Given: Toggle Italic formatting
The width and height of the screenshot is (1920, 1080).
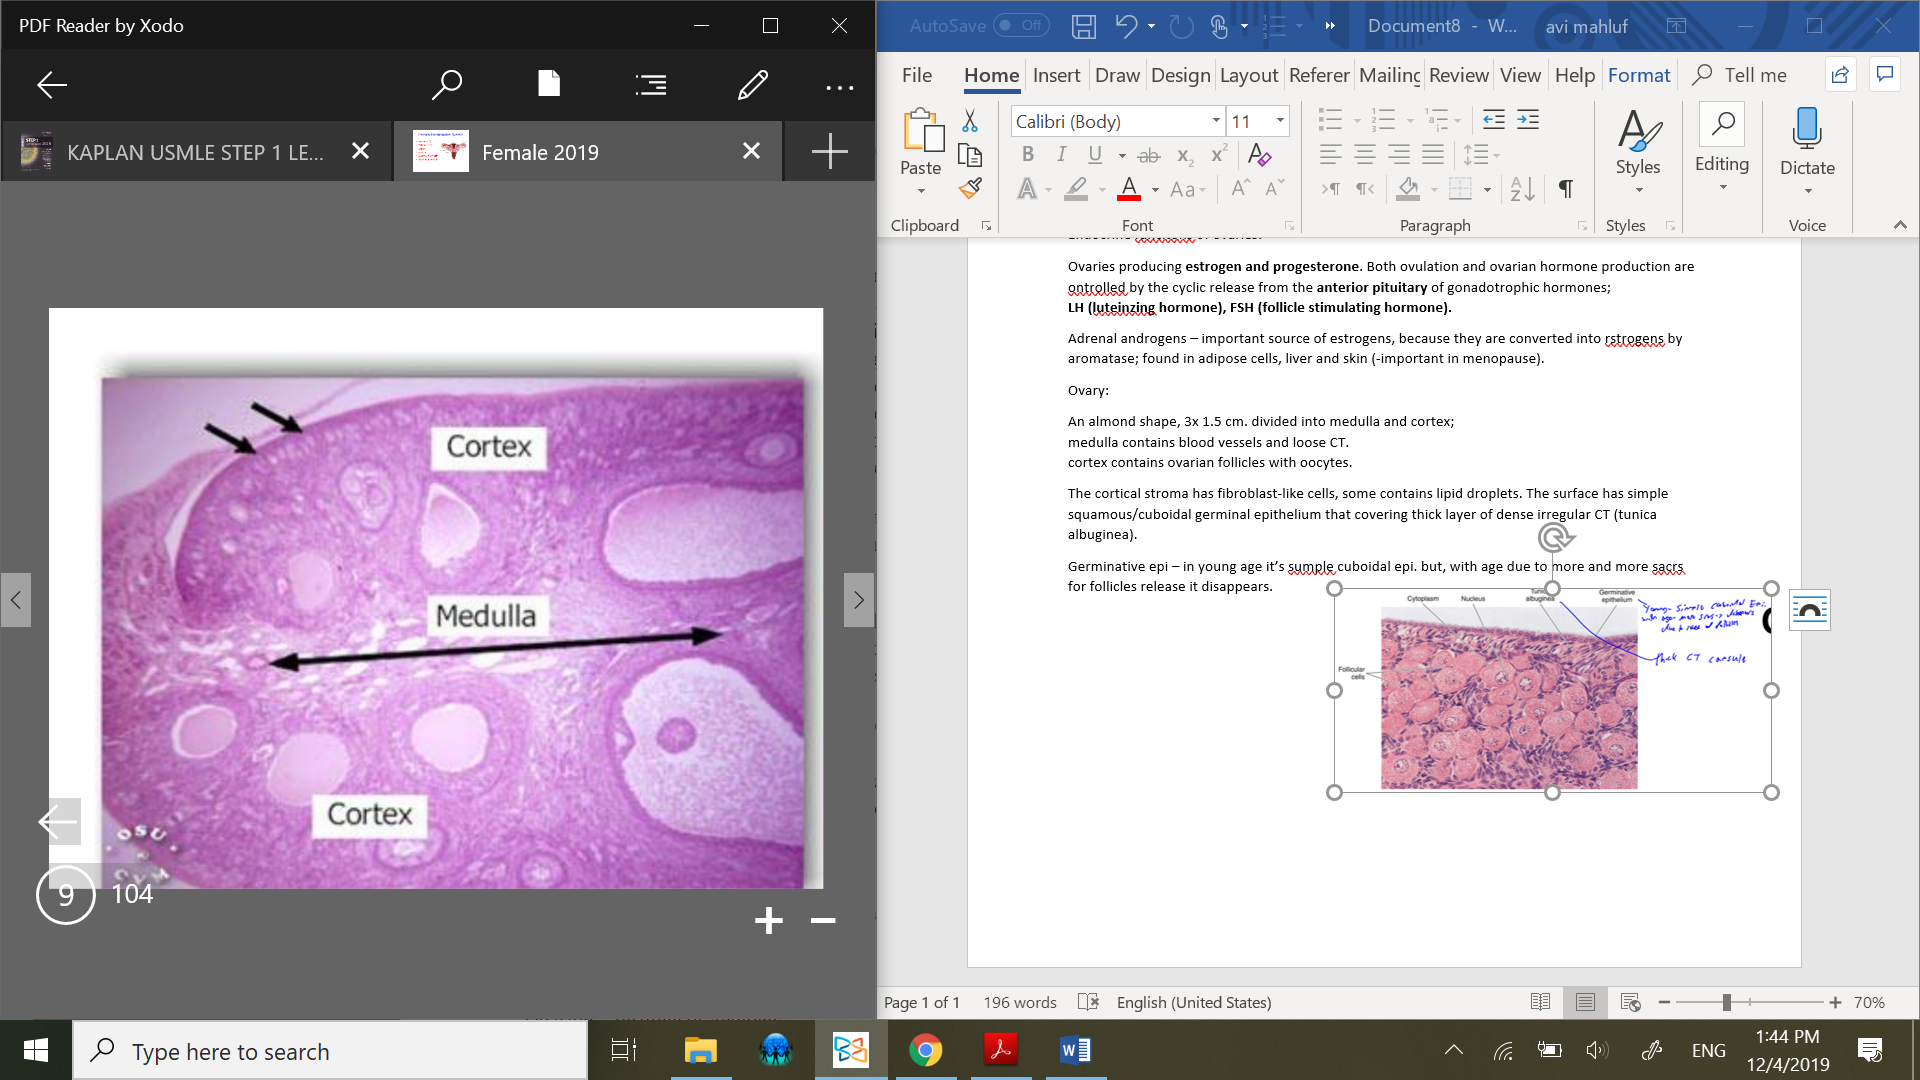Looking at the screenshot, I should [1061, 154].
